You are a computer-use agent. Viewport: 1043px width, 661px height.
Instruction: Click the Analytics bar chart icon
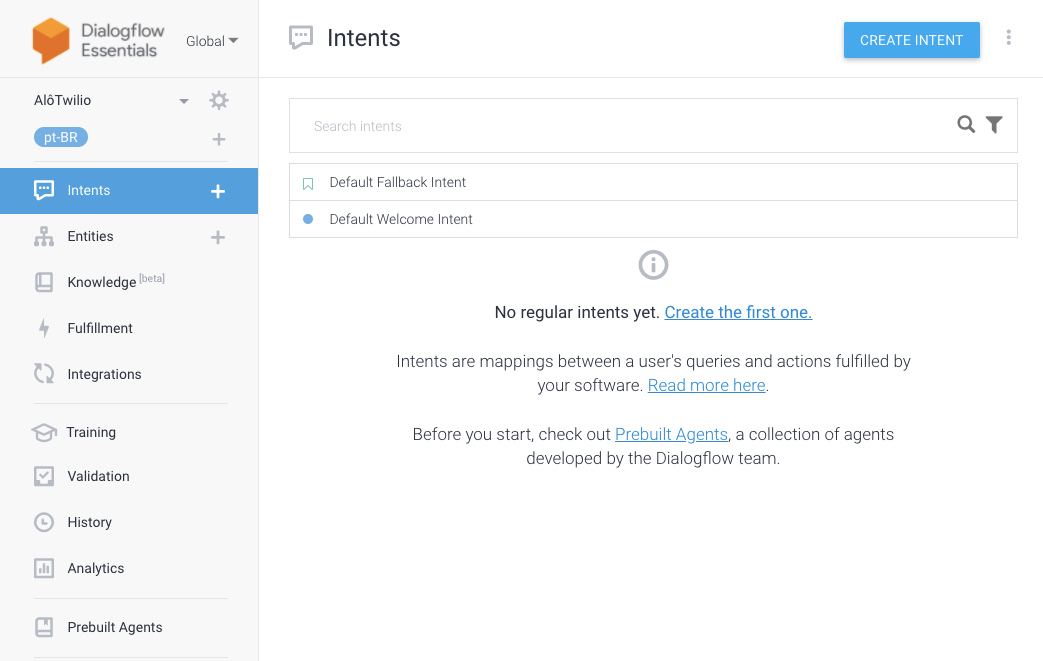pyautogui.click(x=44, y=568)
